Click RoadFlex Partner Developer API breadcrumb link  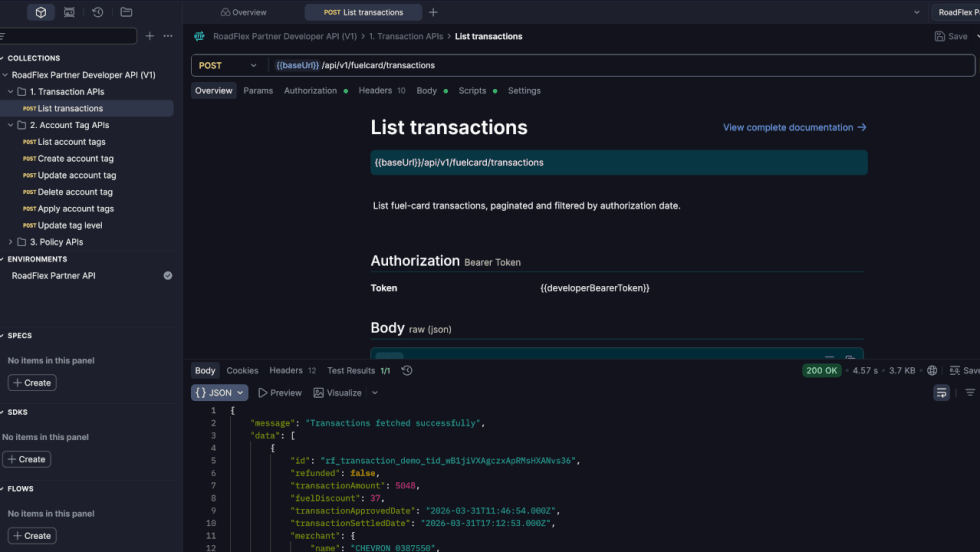[285, 36]
